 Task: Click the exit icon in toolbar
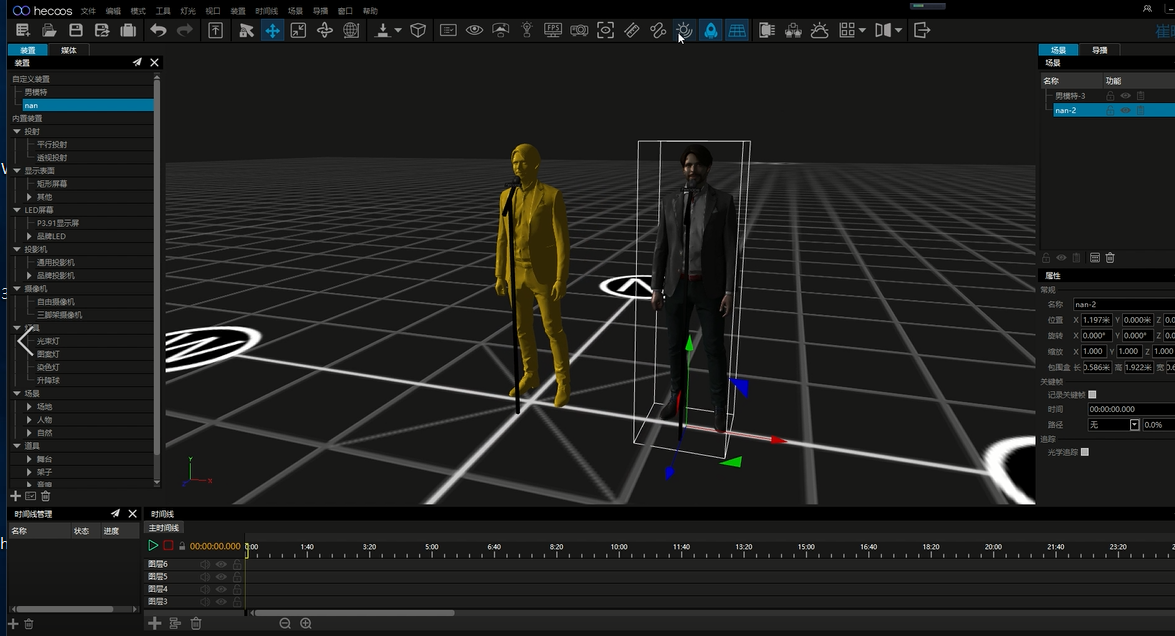922,30
